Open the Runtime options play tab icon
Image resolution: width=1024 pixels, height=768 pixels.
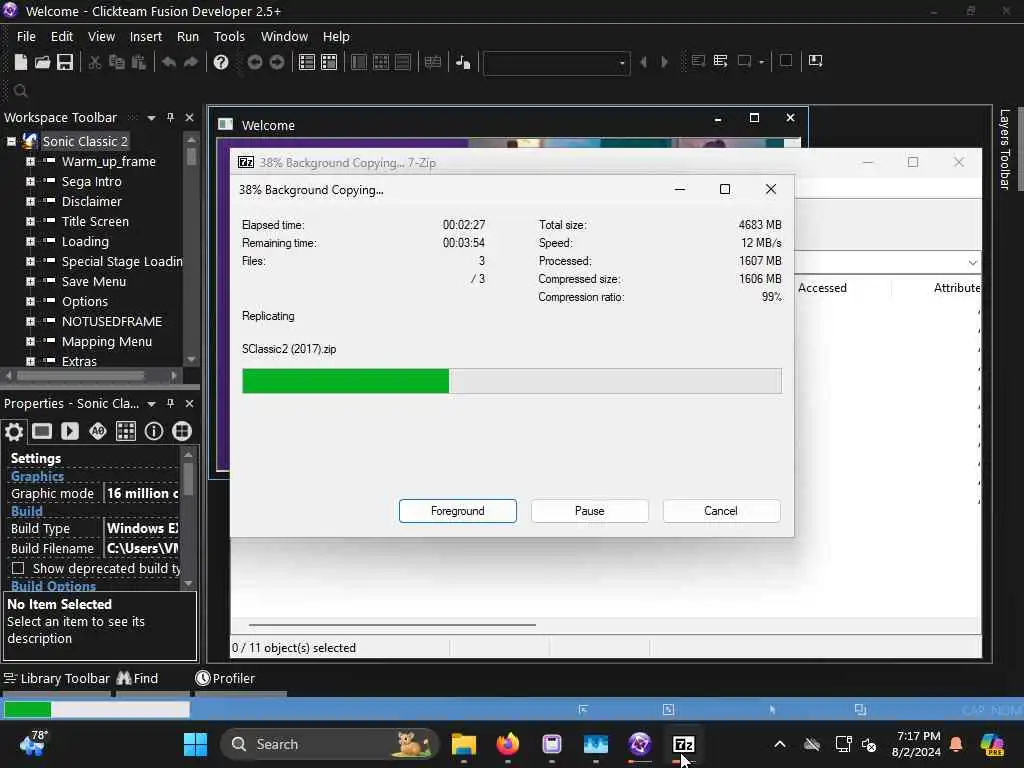(x=70, y=432)
